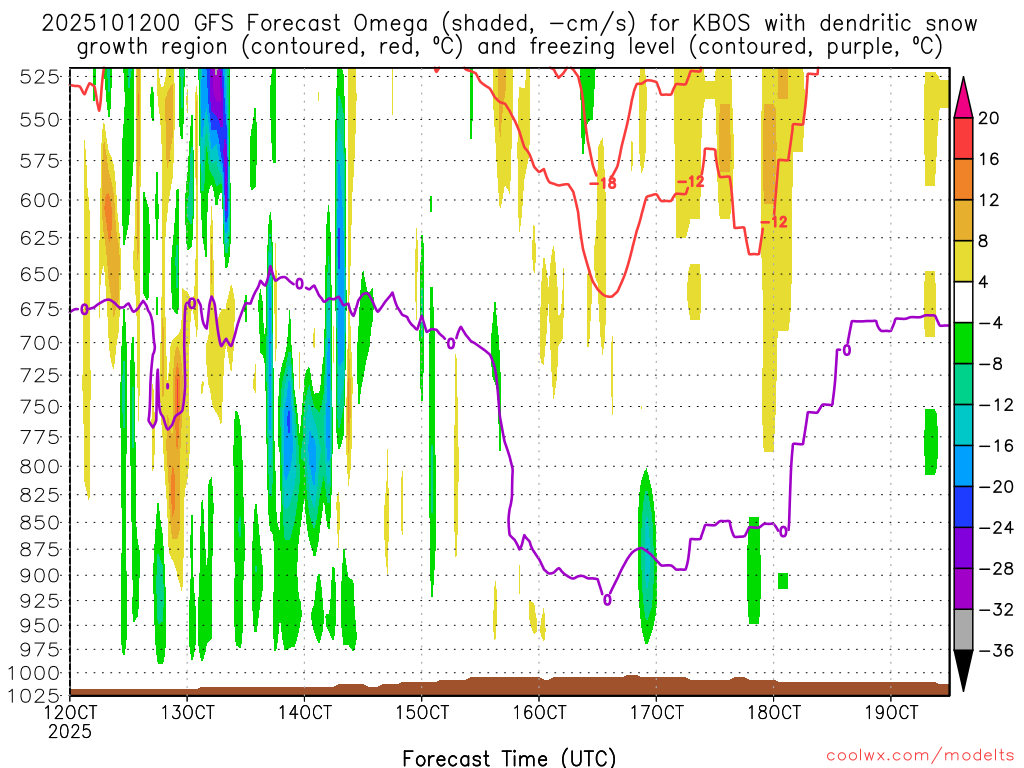Click the 700 pressure axis label

(x=40, y=343)
